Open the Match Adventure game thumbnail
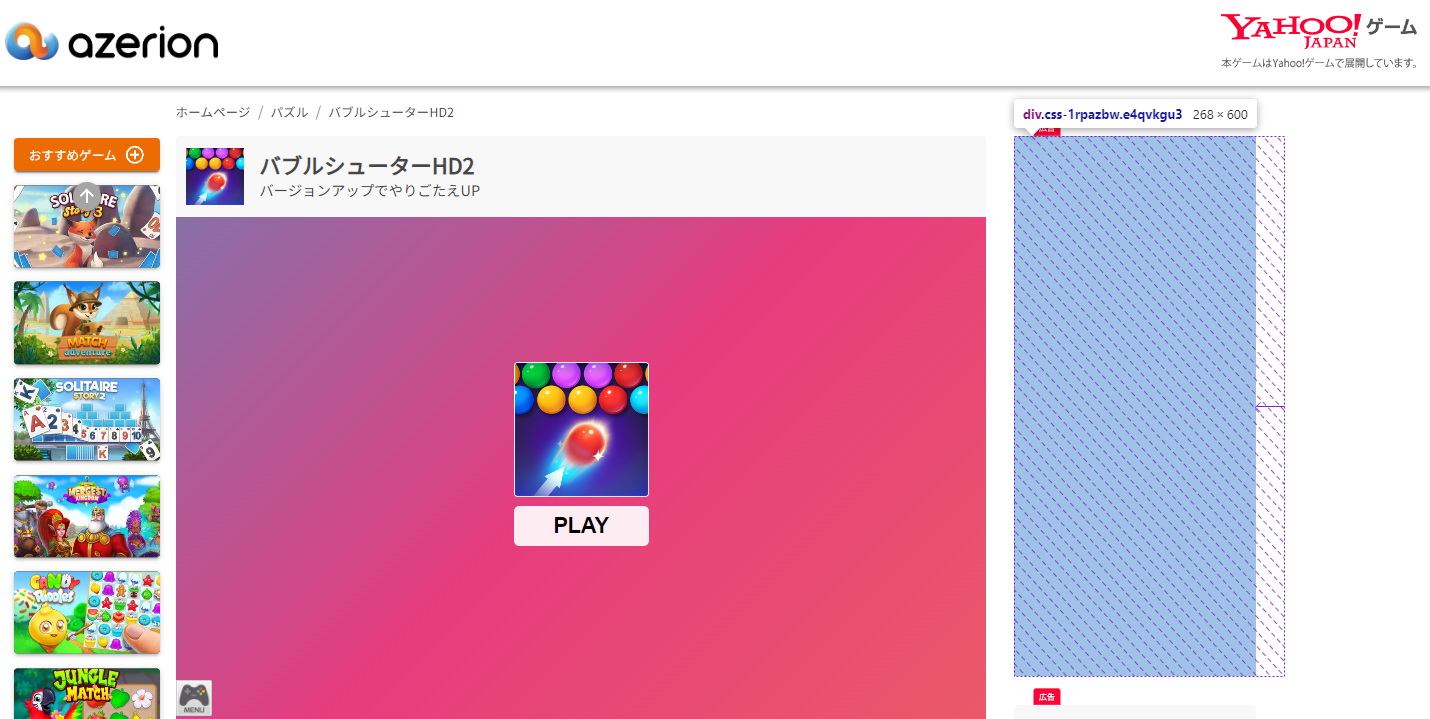Image resolution: width=1430 pixels, height=719 pixels. pyautogui.click(x=86, y=323)
